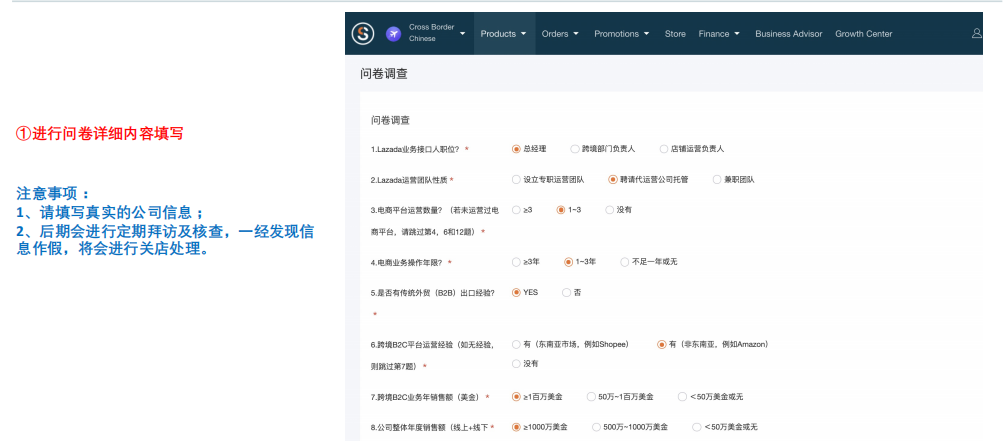1003x447 pixels.
Task: Open the Promotions dropdown menu
Action: click(x=622, y=34)
